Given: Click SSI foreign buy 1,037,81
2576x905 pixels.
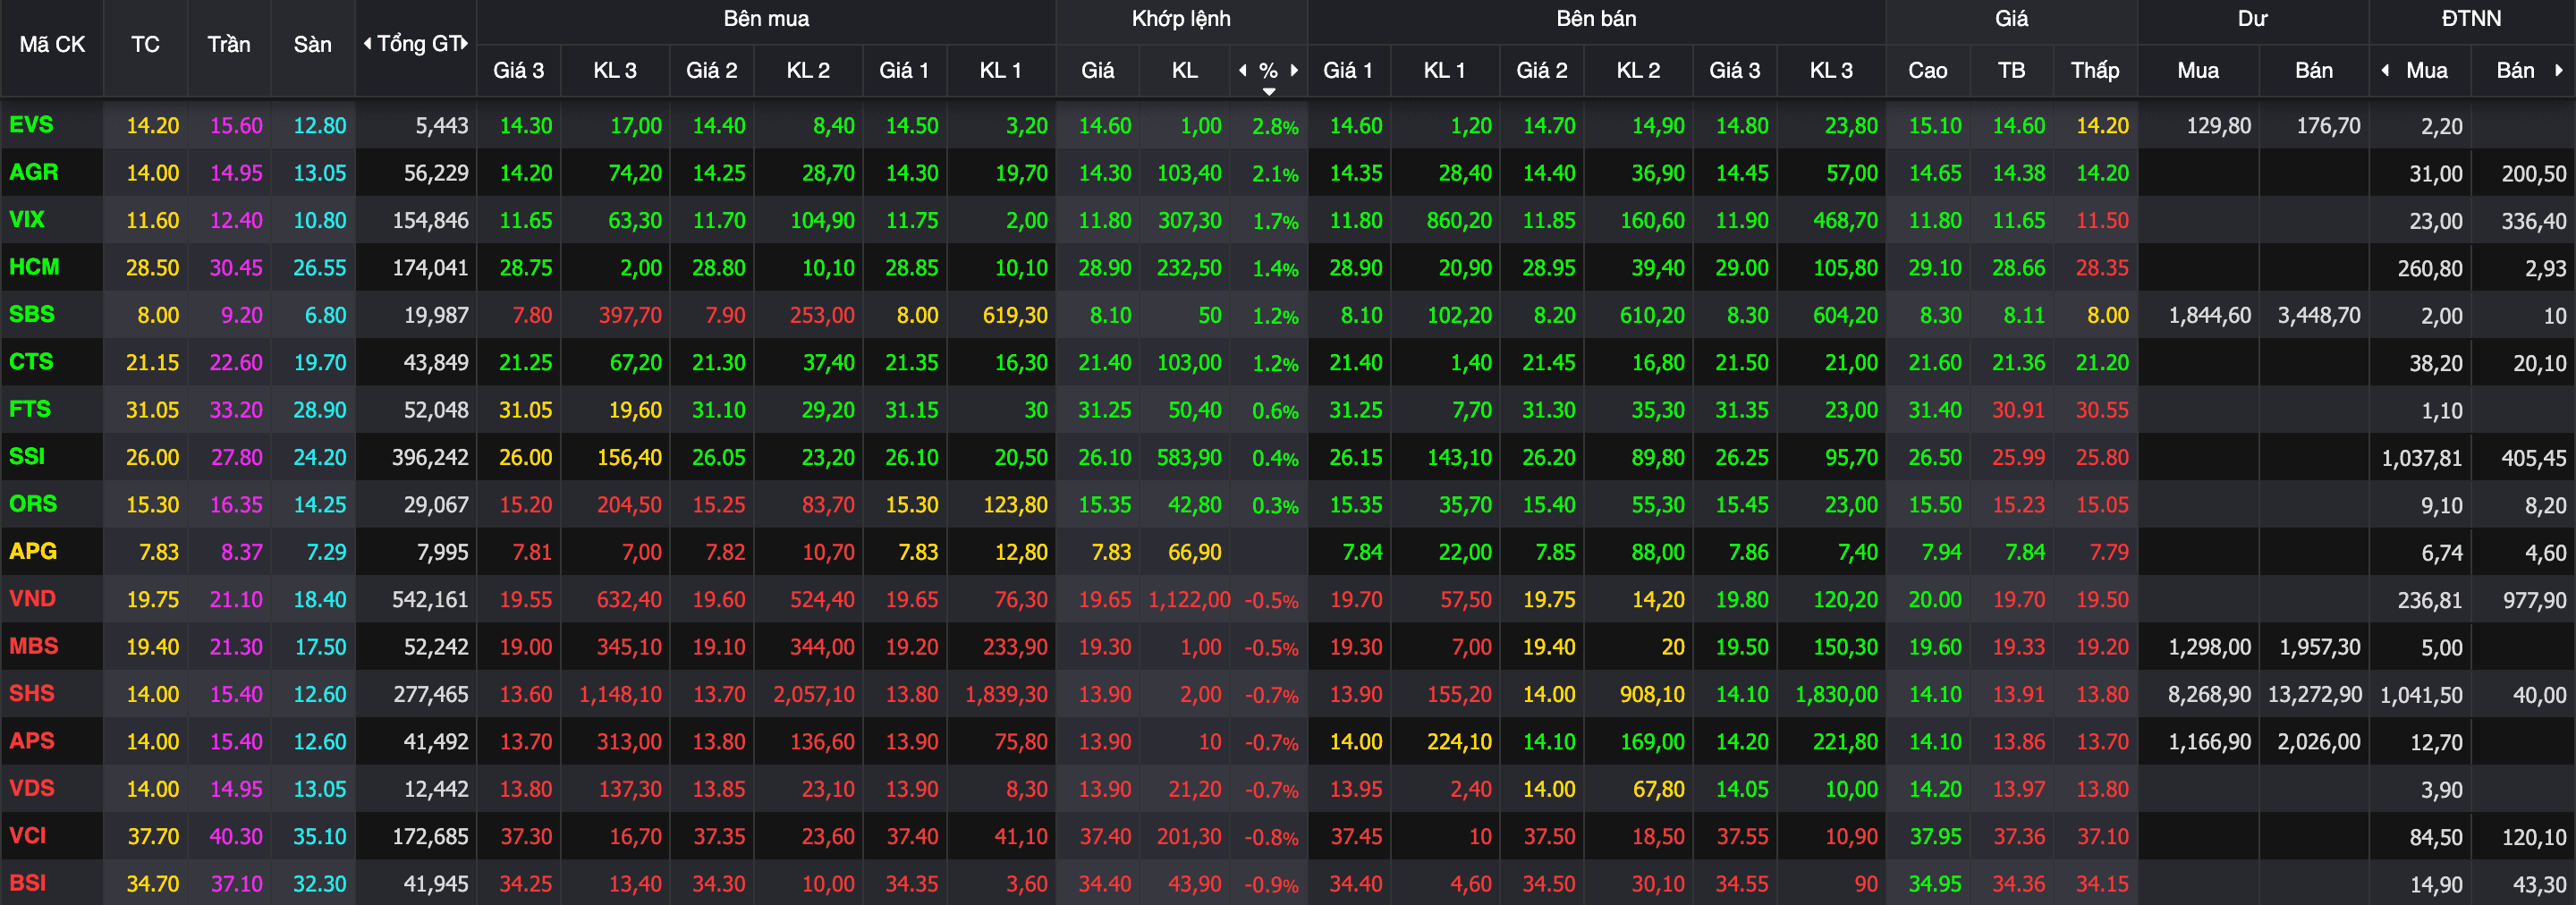Looking at the screenshot, I should (x=2421, y=458).
